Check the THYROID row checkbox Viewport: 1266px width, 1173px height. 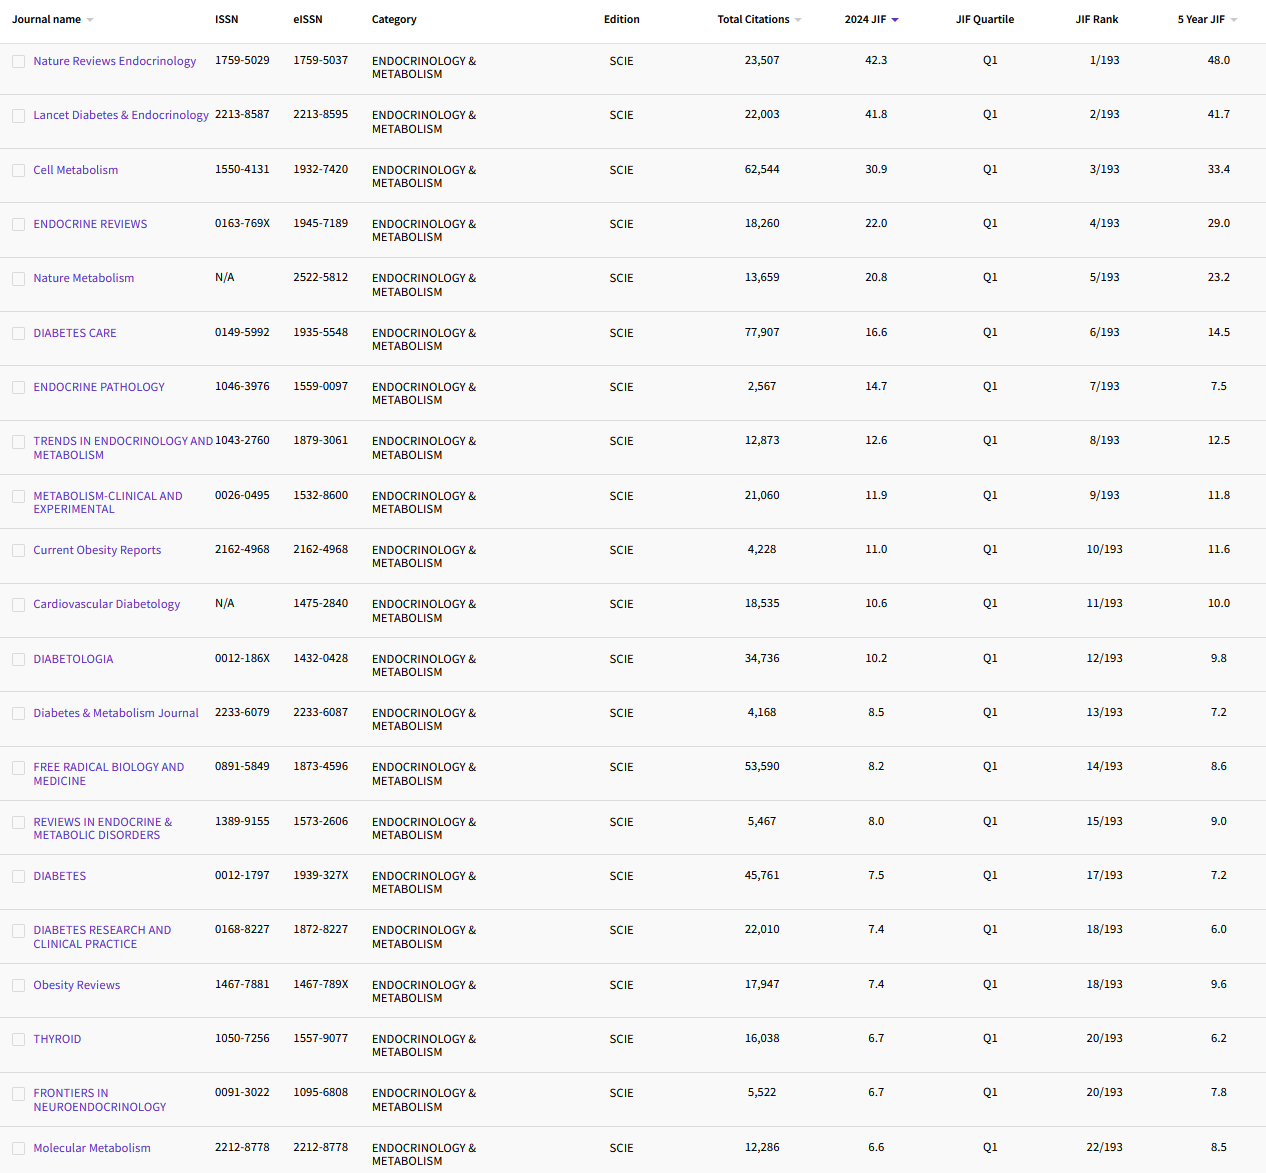pyautogui.click(x=18, y=1039)
